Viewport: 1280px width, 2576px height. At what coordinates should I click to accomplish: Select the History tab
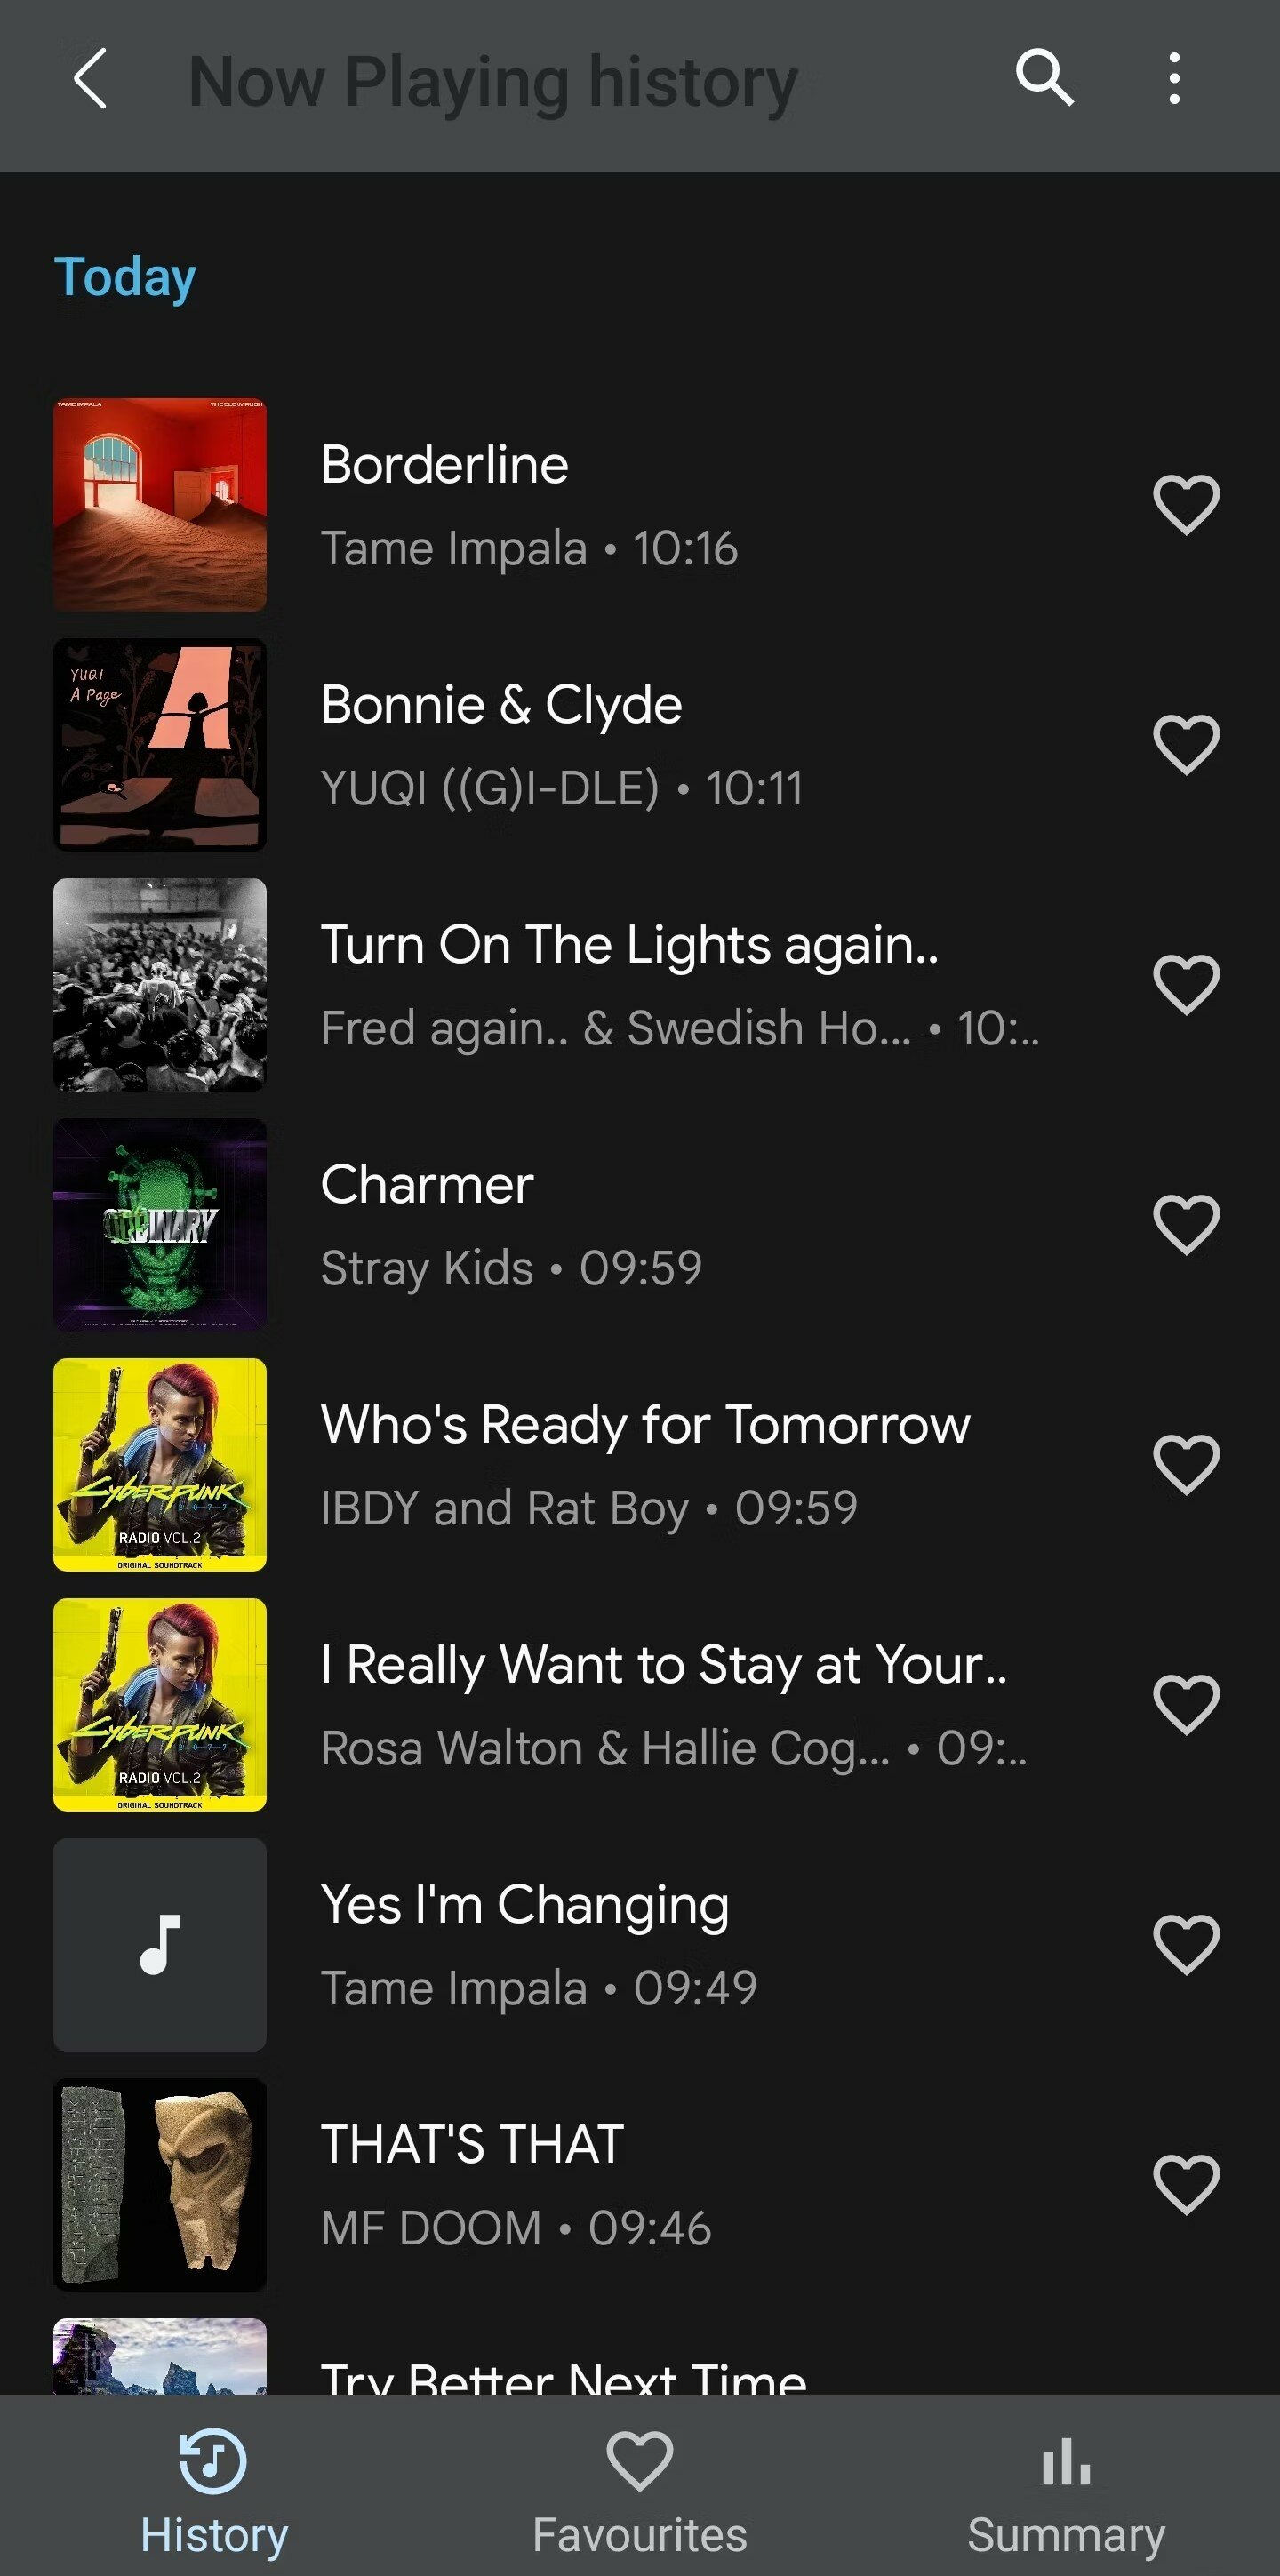coord(213,2490)
